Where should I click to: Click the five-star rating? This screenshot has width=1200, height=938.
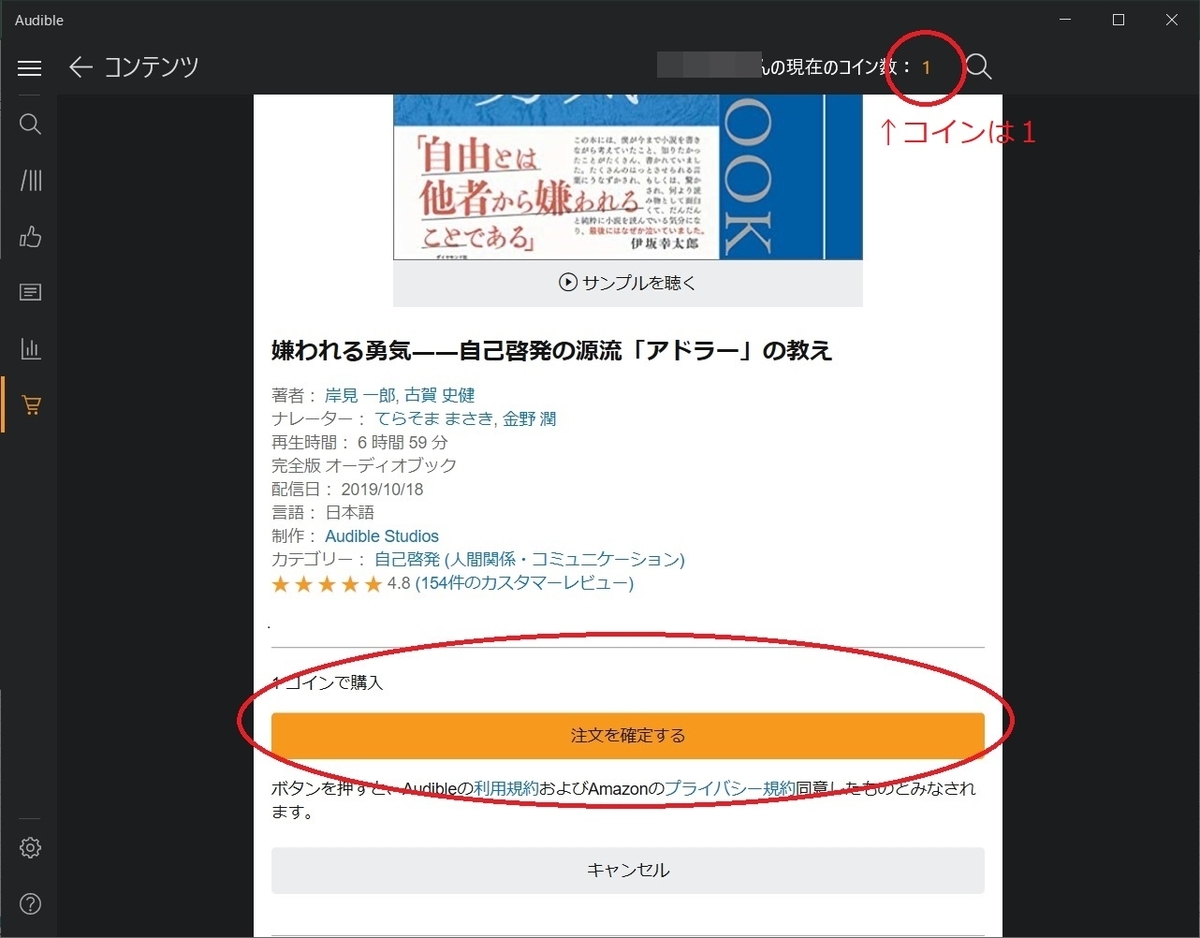pyautogui.click(x=327, y=584)
